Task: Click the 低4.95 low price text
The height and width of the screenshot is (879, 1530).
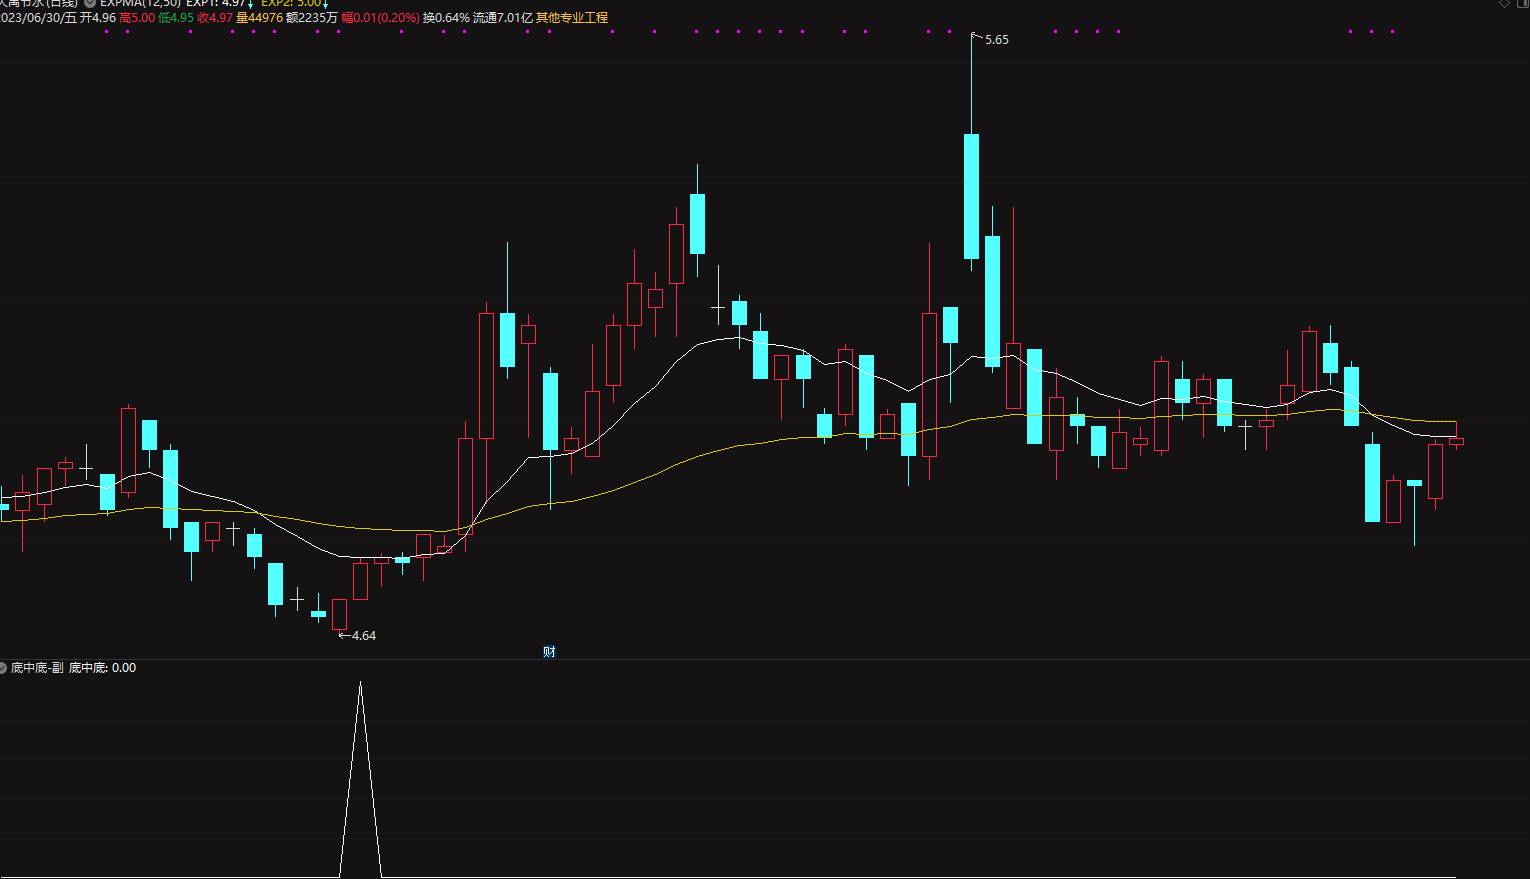Action: point(176,18)
